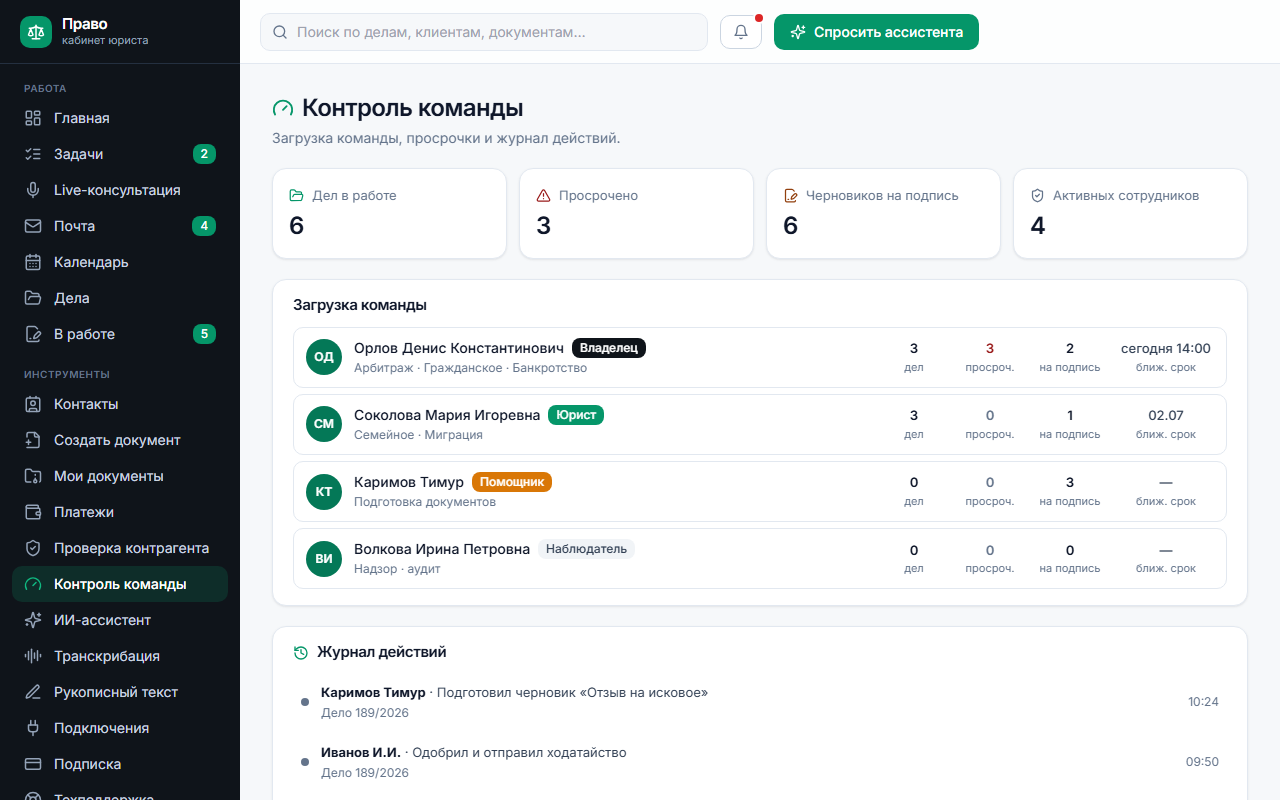The height and width of the screenshot is (800, 1280).
Task: Click Помощник role badge
Action: pyautogui.click(x=512, y=482)
